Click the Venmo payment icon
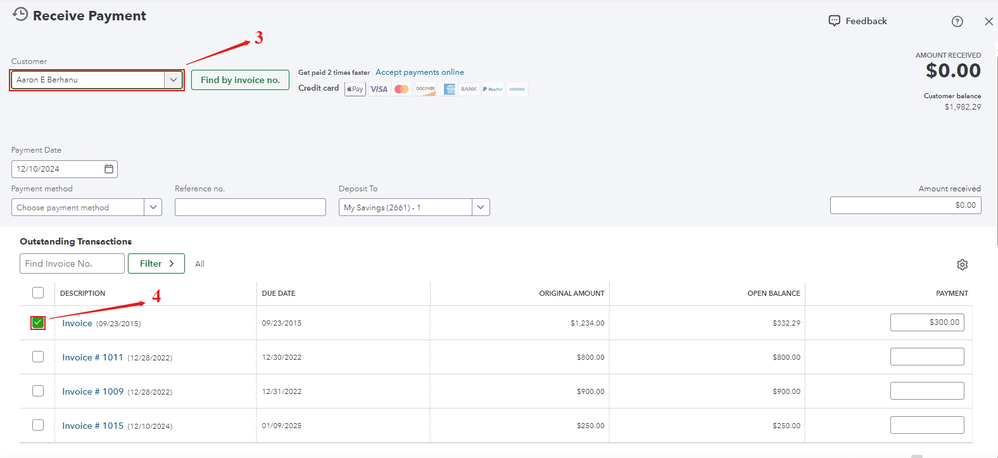 [x=517, y=89]
